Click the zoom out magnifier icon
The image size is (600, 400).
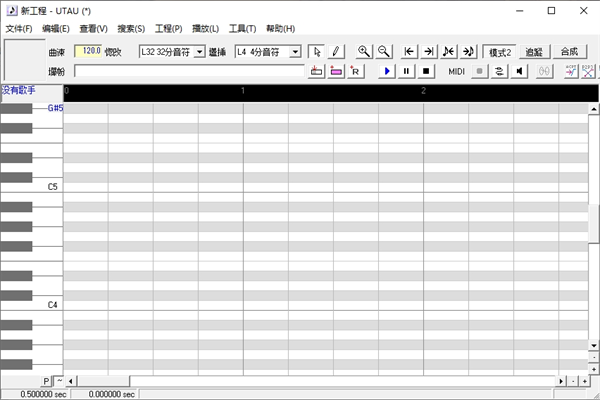pos(383,51)
